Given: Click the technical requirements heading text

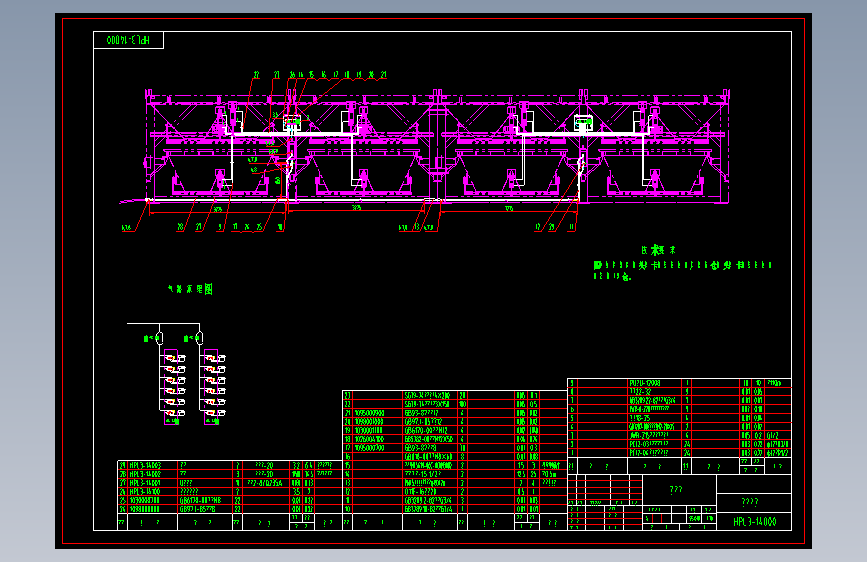Looking at the screenshot, I should 658,250.
